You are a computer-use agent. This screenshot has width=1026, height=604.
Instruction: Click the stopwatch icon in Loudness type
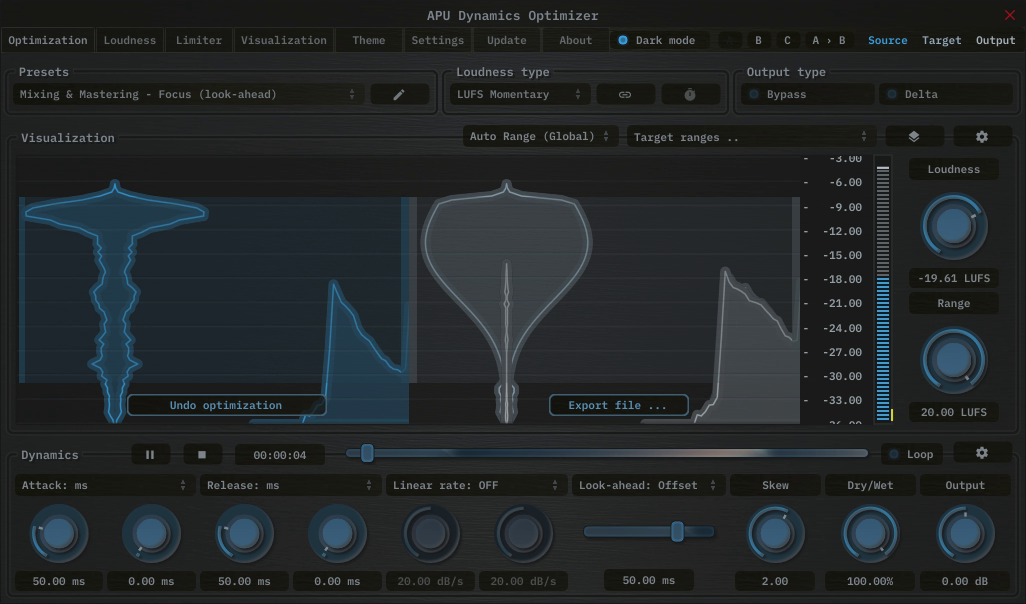coord(690,94)
